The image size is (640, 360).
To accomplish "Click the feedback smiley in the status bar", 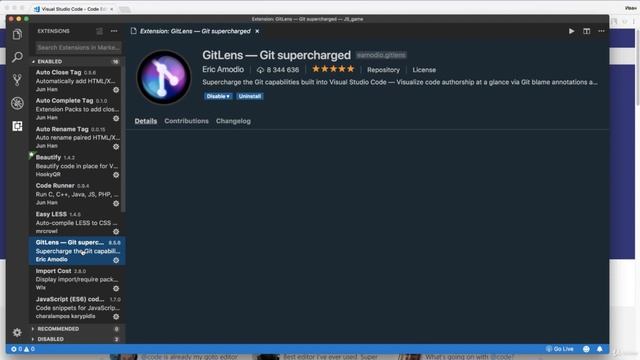I will 586,349.
